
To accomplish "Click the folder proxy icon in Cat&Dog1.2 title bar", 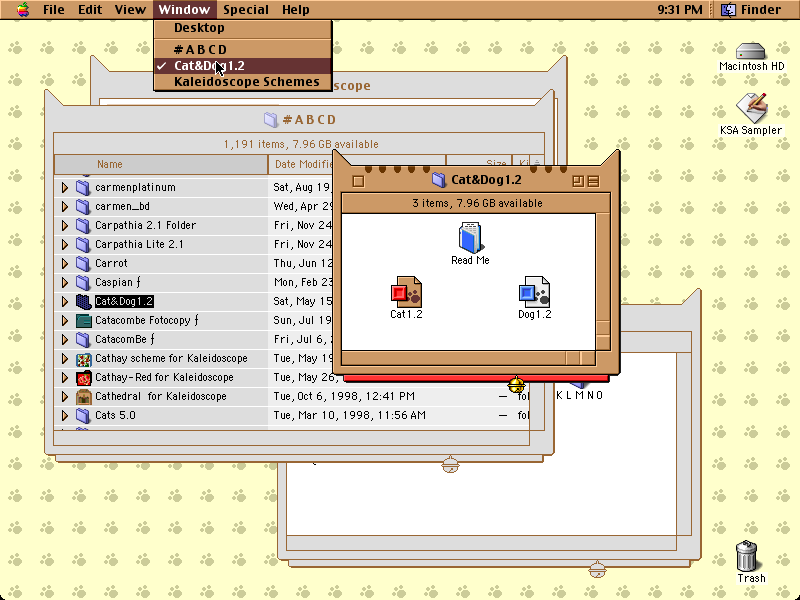I will 438,180.
